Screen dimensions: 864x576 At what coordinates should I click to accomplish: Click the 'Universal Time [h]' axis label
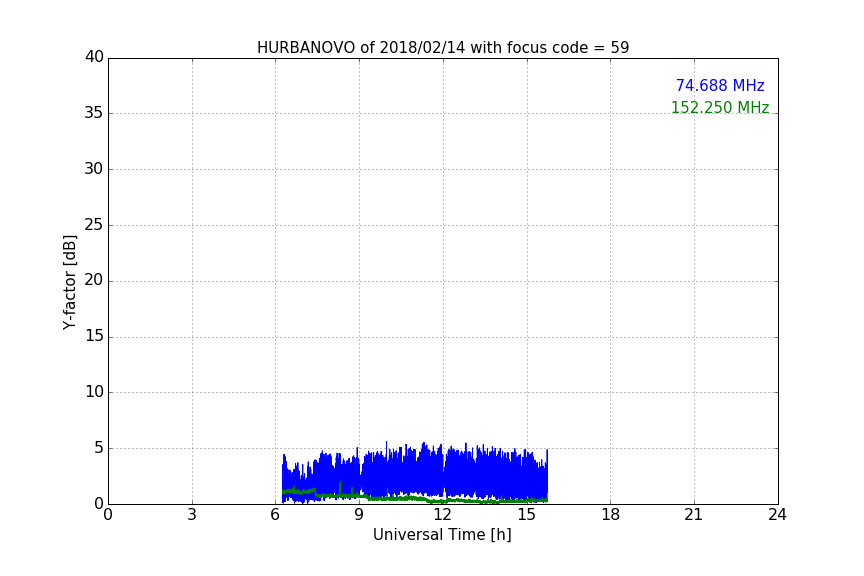(442, 535)
